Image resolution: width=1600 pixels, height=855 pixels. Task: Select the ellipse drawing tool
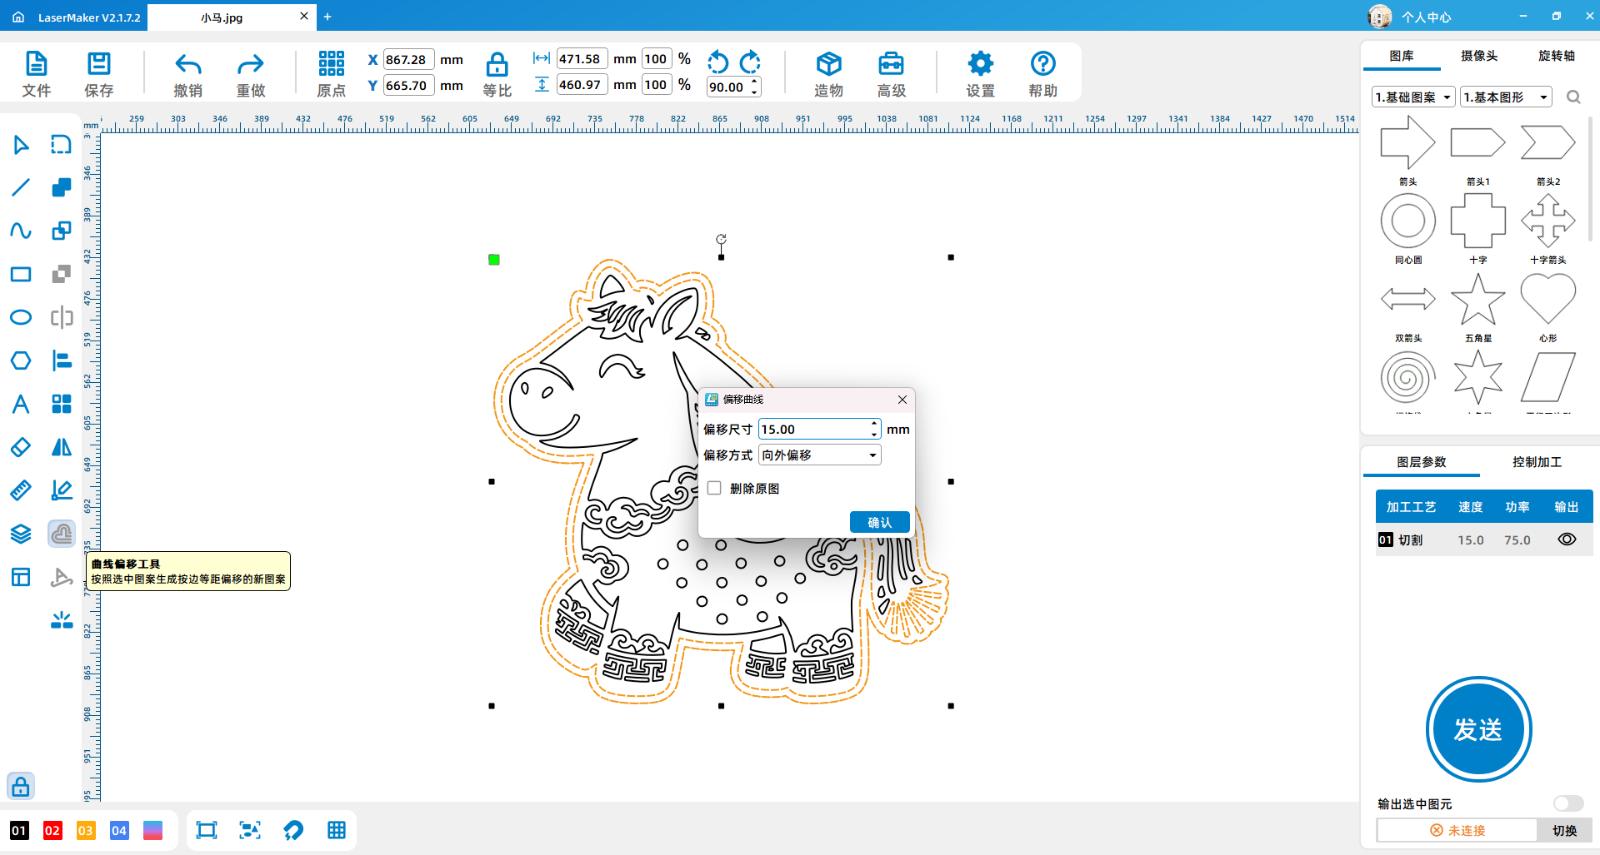click(x=20, y=318)
